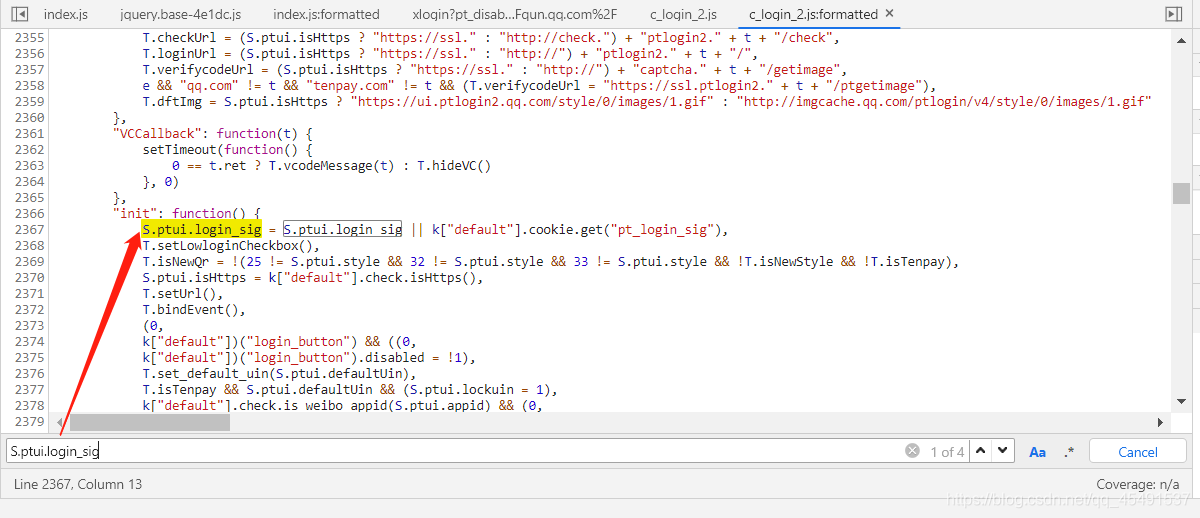The height and width of the screenshot is (518, 1200).
Task: Switch to index.js:formatted tab
Action: coord(326,14)
